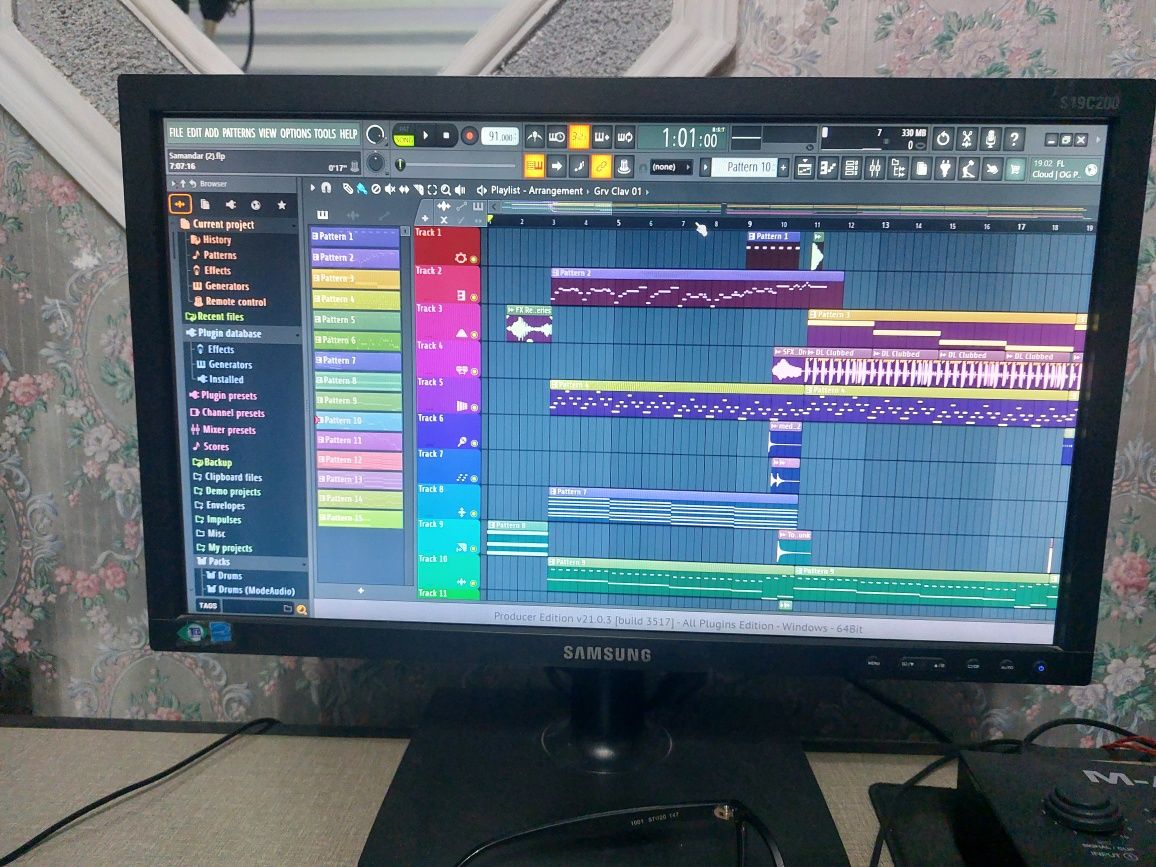1156x867 pixels.
Task: Select Pattern 7 in the pattern picker
Action: pos(356,361)
